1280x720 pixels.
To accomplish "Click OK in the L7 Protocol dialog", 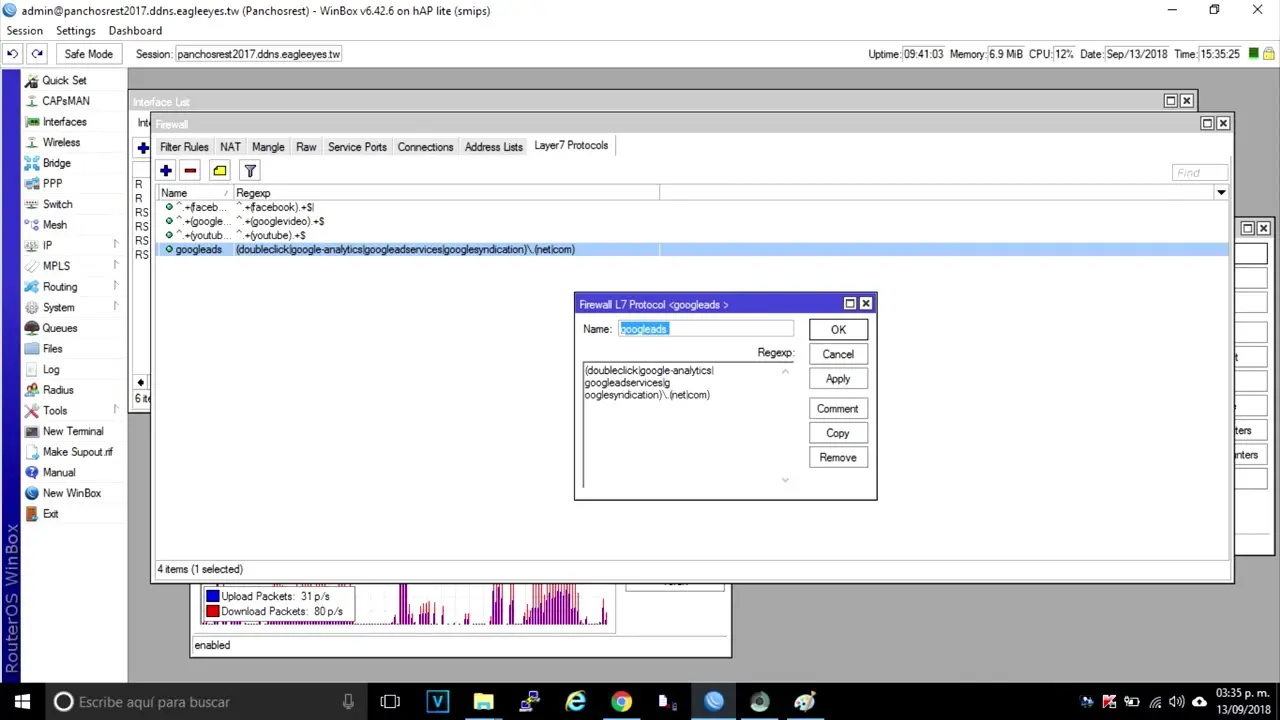I will [x=838, y=330].
